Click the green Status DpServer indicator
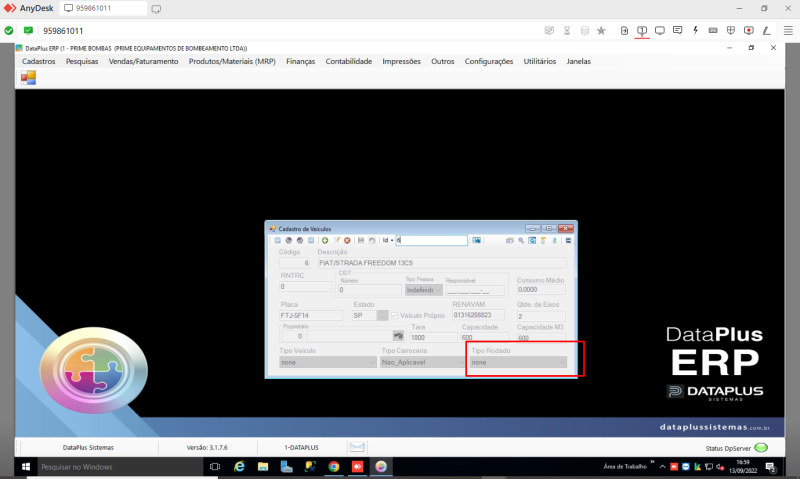Image resolution: width=800 pixels, height=479 pixels. [x=761, y=447]
